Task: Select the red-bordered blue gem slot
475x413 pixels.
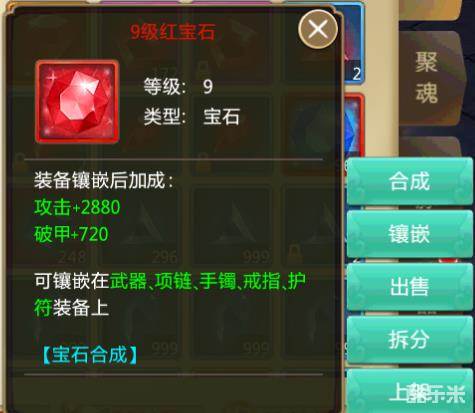Action: 353,126
